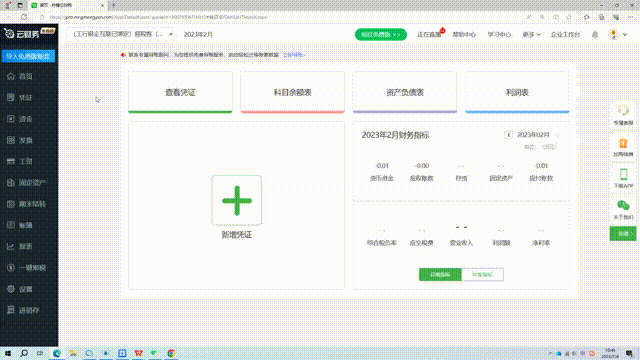The width and height of the screenshot is (640, 360).
Task: Open Microsoft Edge from taskbar
Action: [x=57, y=353]
